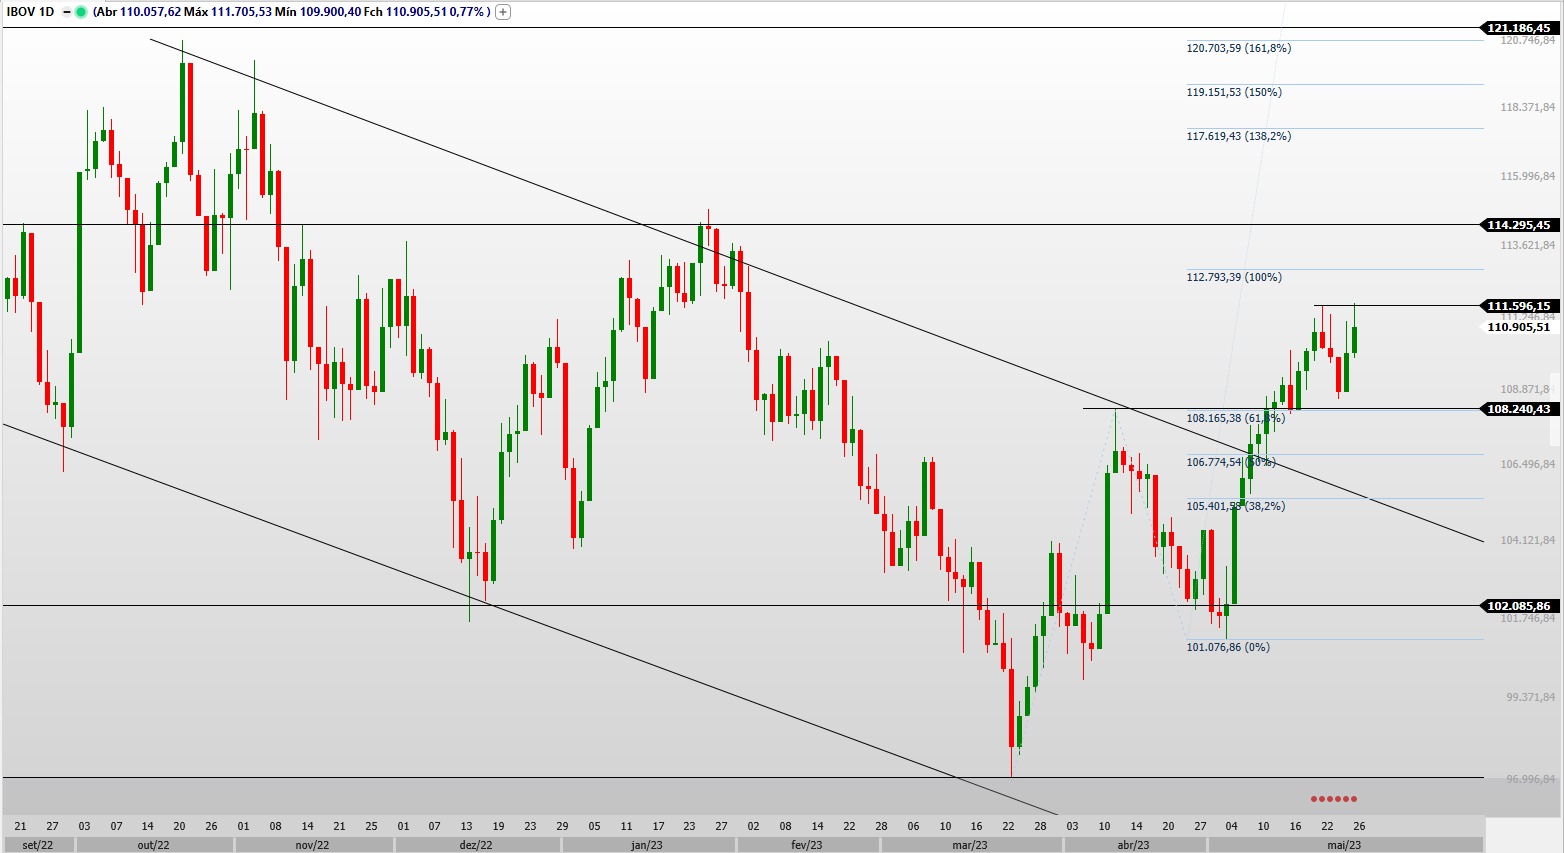Click the 108.165,38 (61,8%) retracement label

1235,418
